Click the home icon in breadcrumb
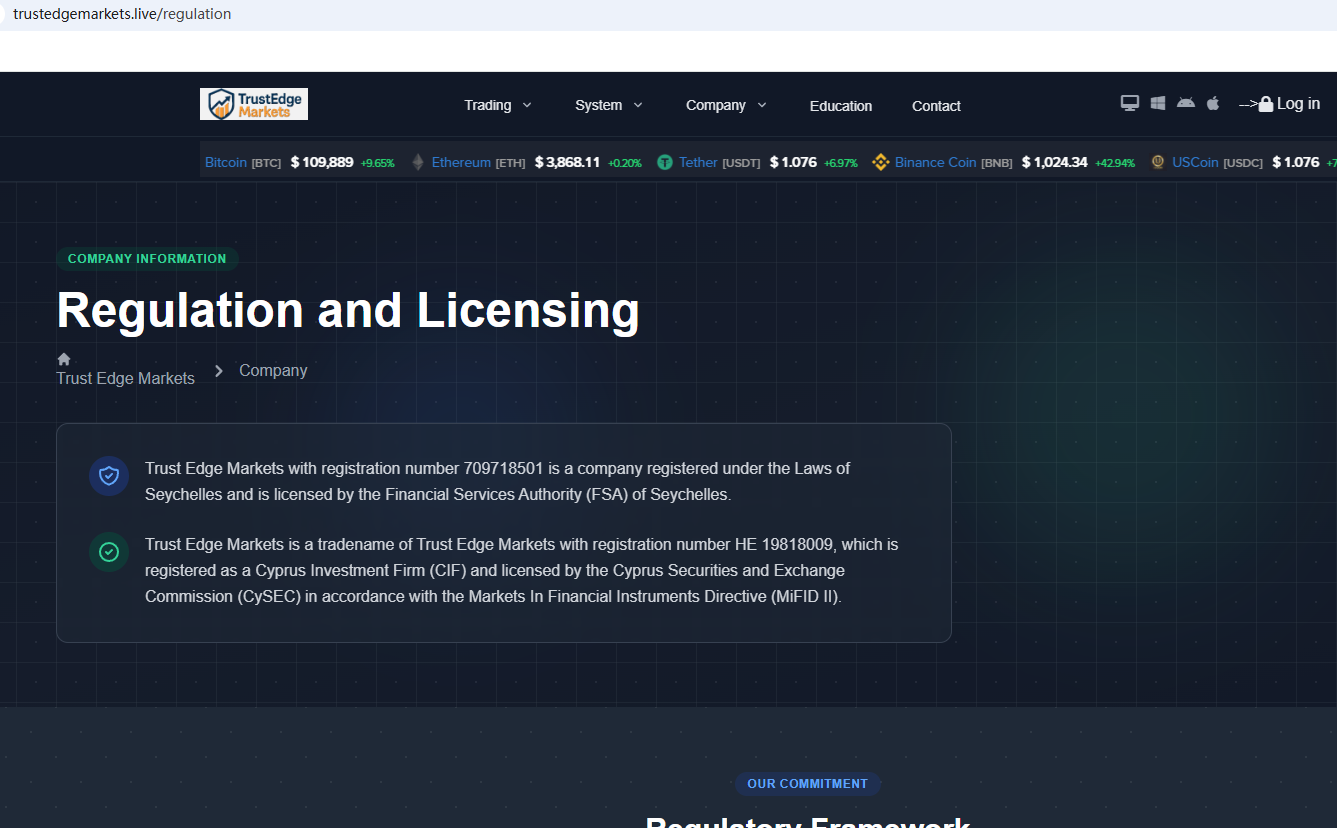This screenshot has height=828, width=1337. pyautogui.click(x=64, y=359)
